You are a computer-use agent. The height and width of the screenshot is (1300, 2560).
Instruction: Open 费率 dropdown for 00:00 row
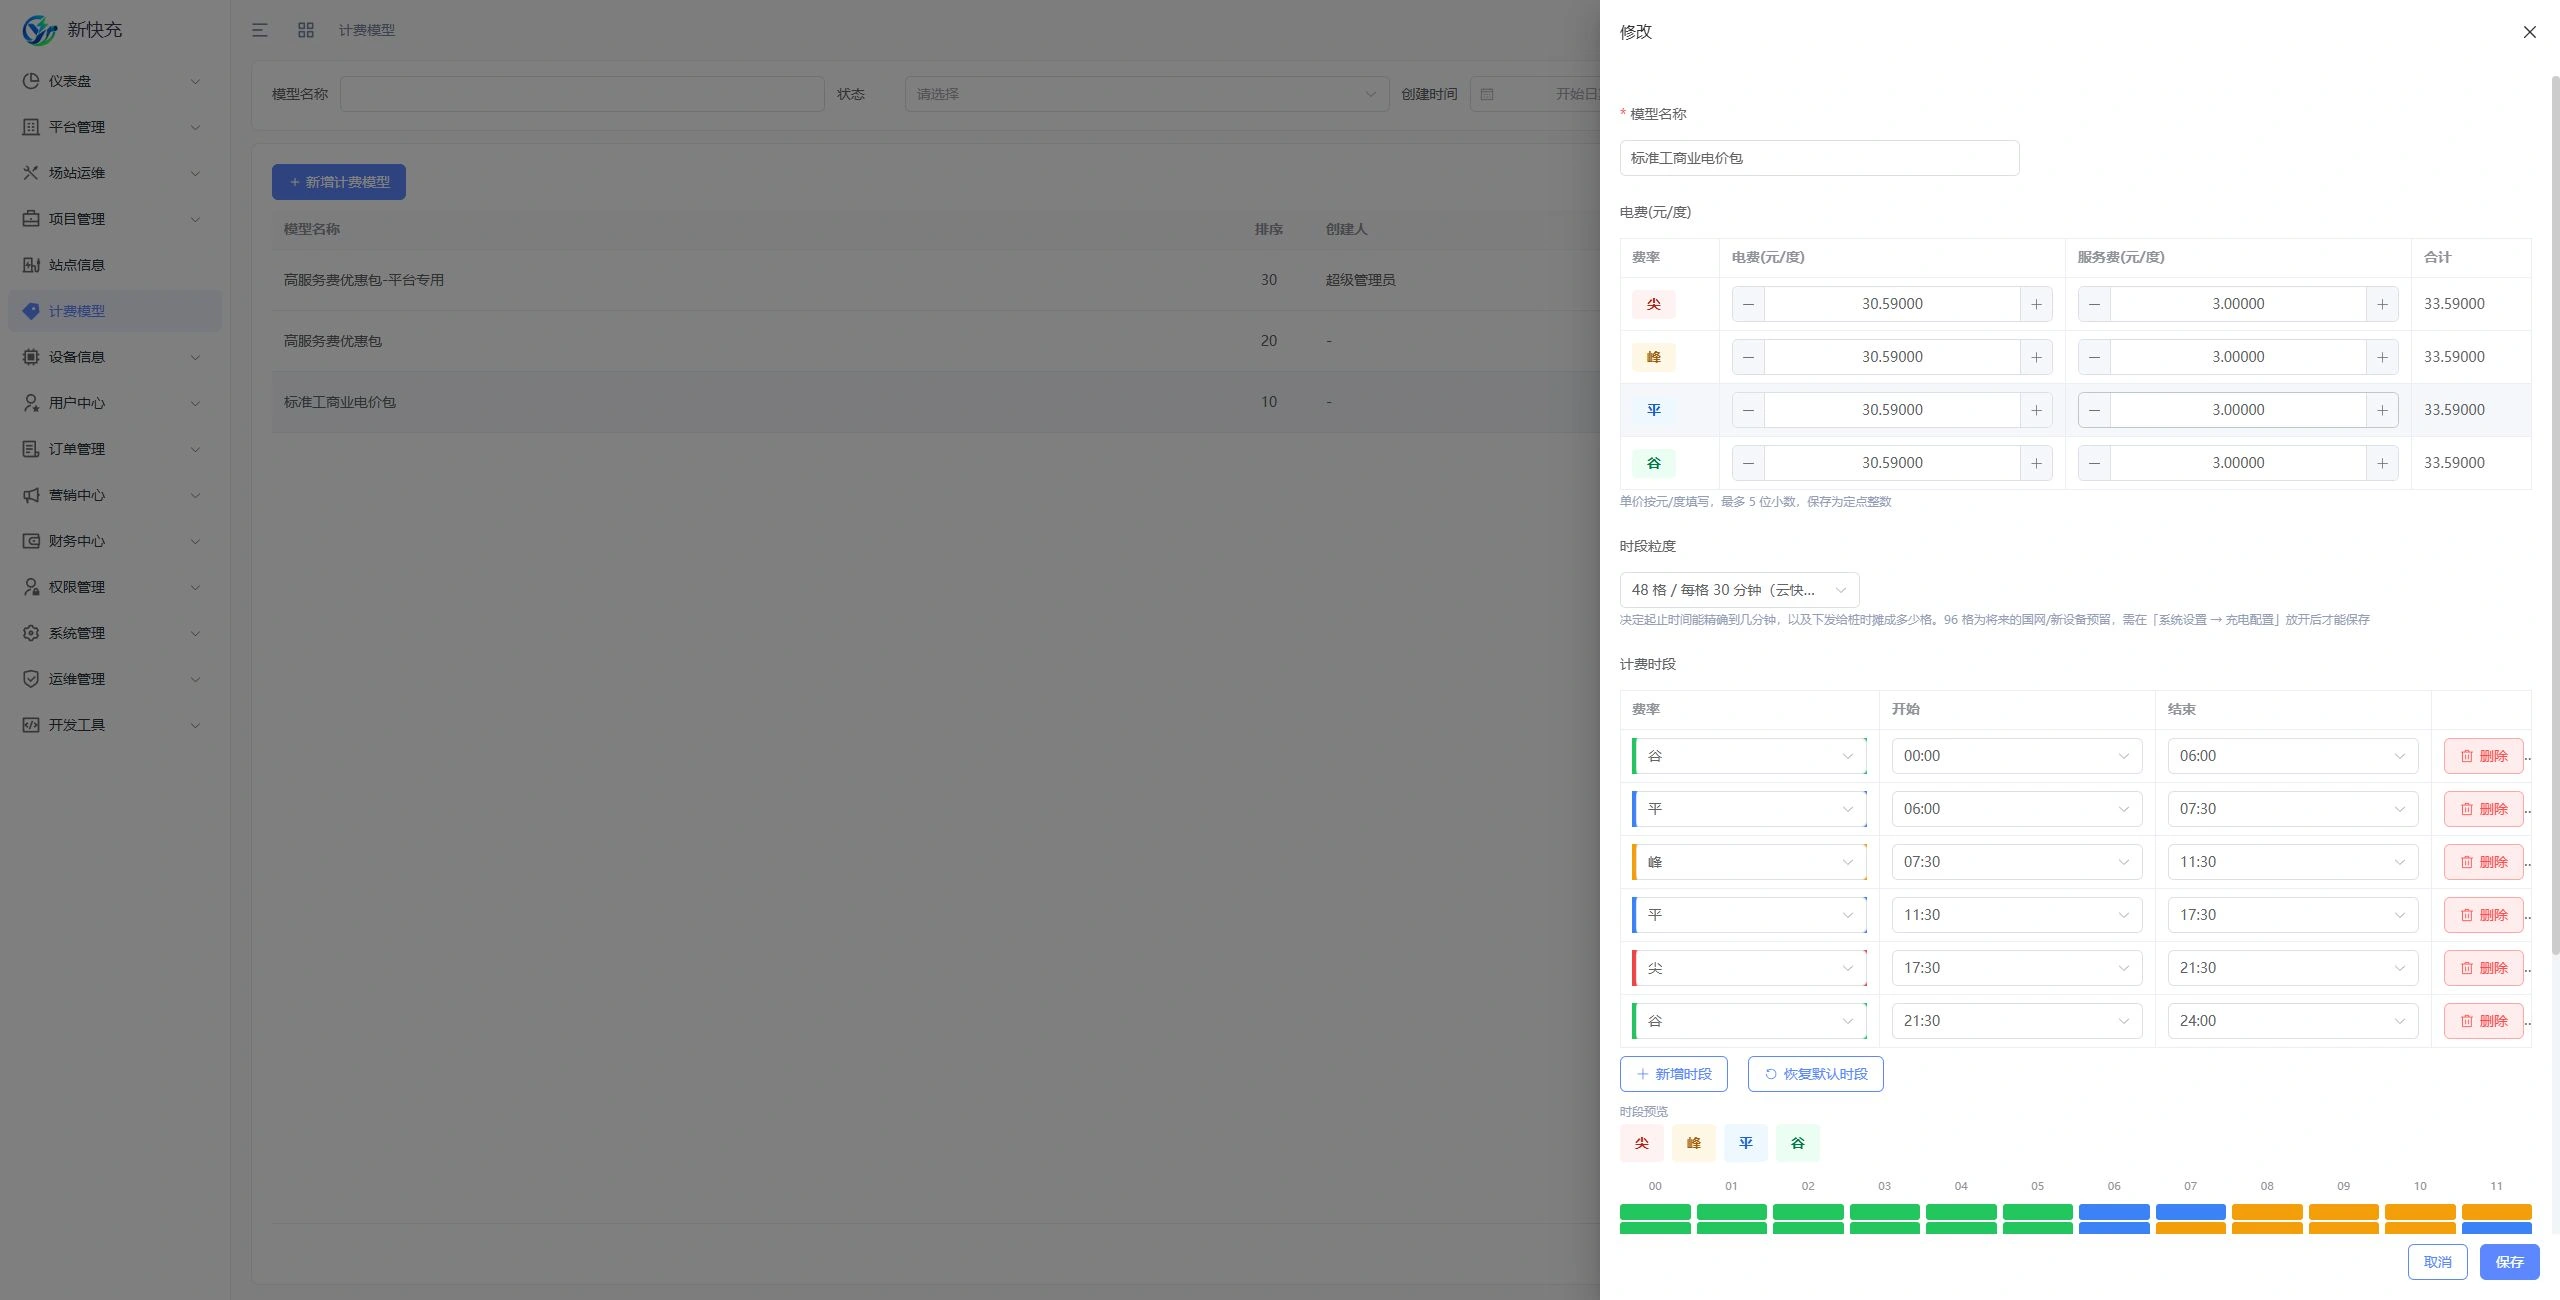click(x=1749, y=756)
